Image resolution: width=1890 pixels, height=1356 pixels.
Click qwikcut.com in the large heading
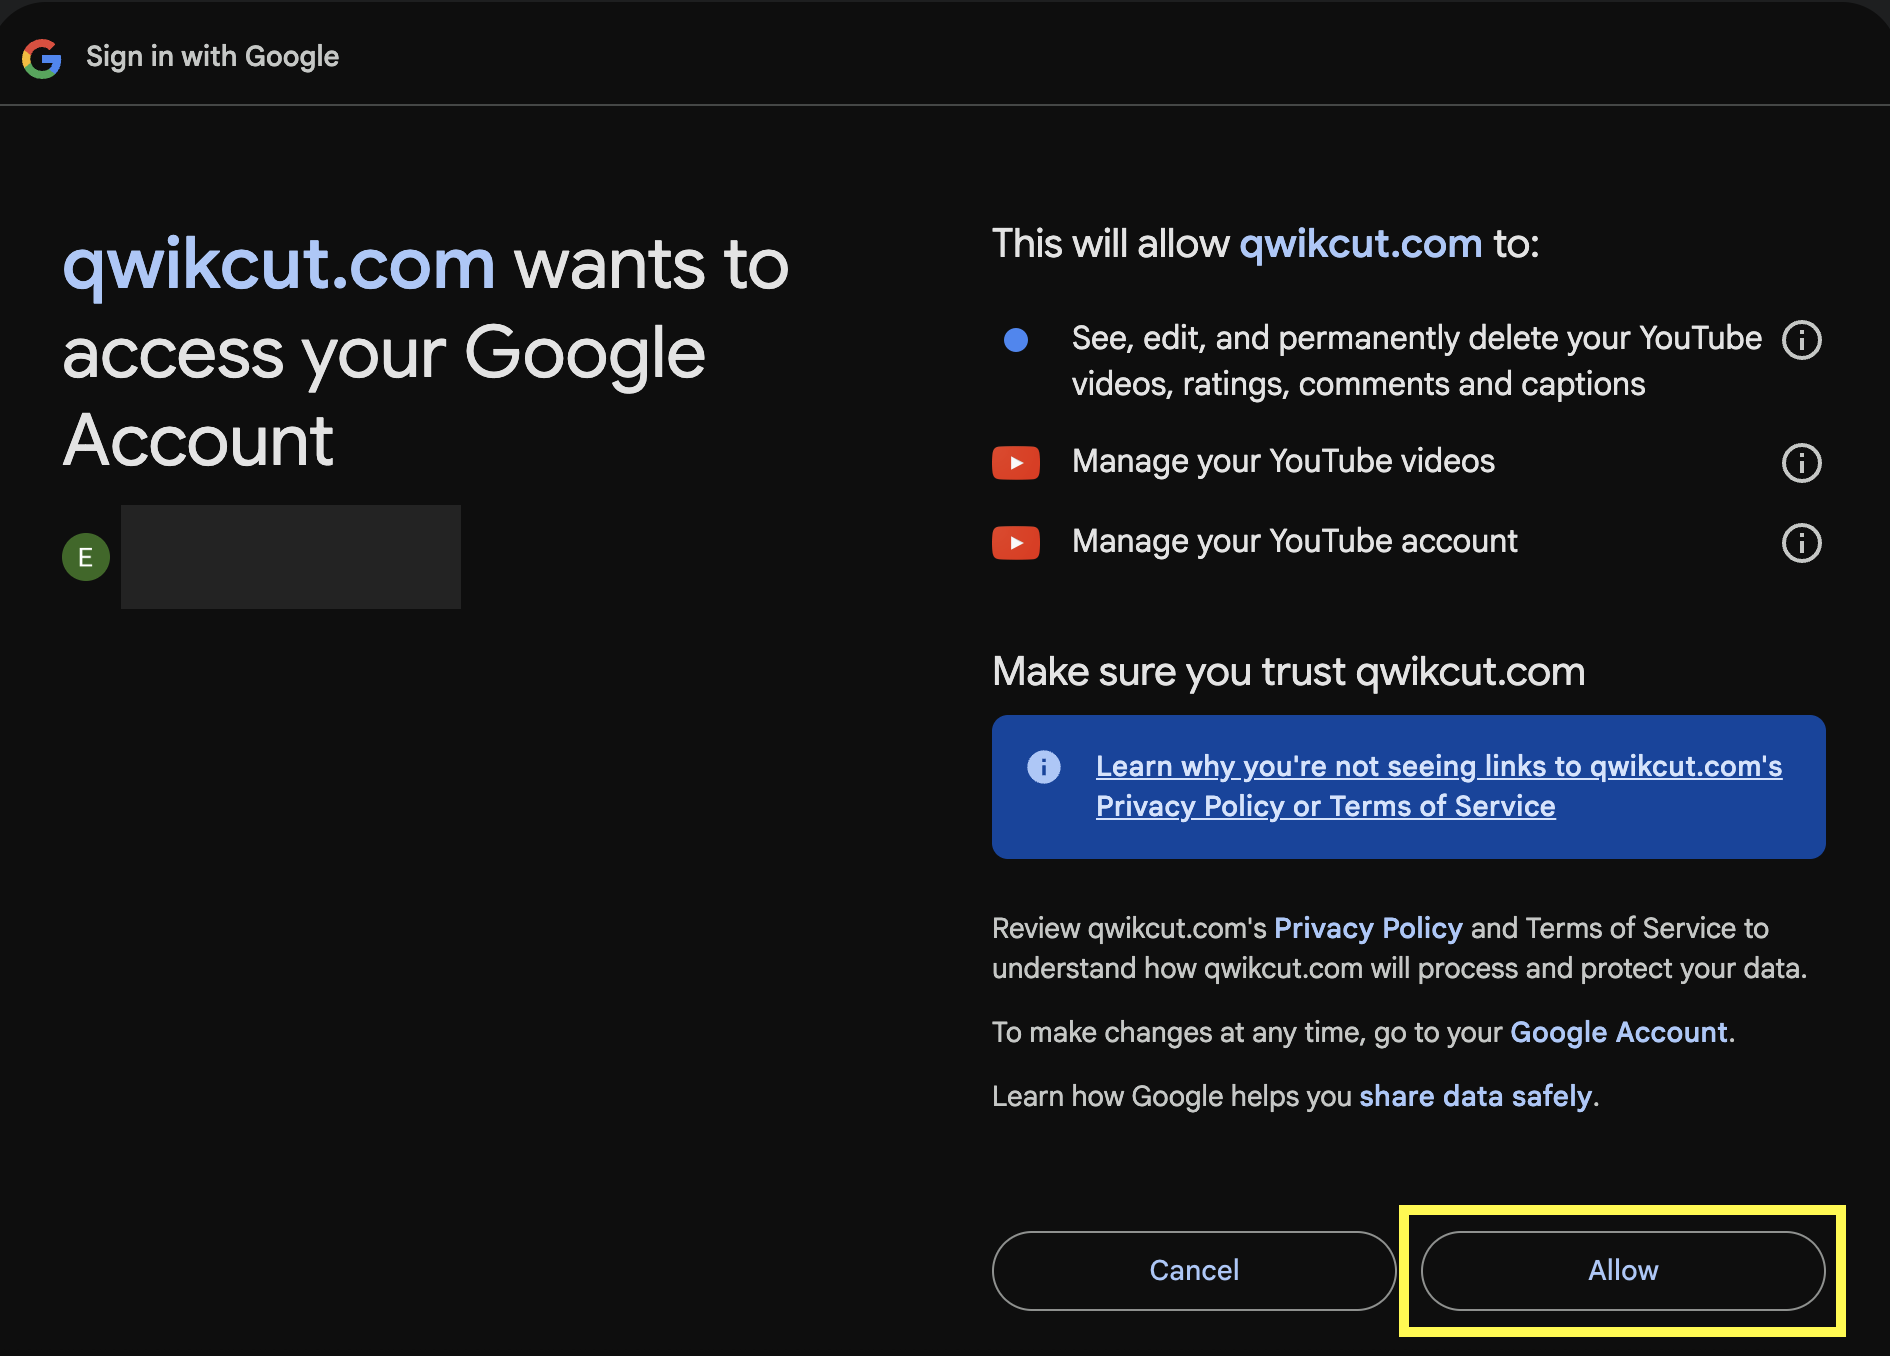pyautogui.click(x=279, y=265)
